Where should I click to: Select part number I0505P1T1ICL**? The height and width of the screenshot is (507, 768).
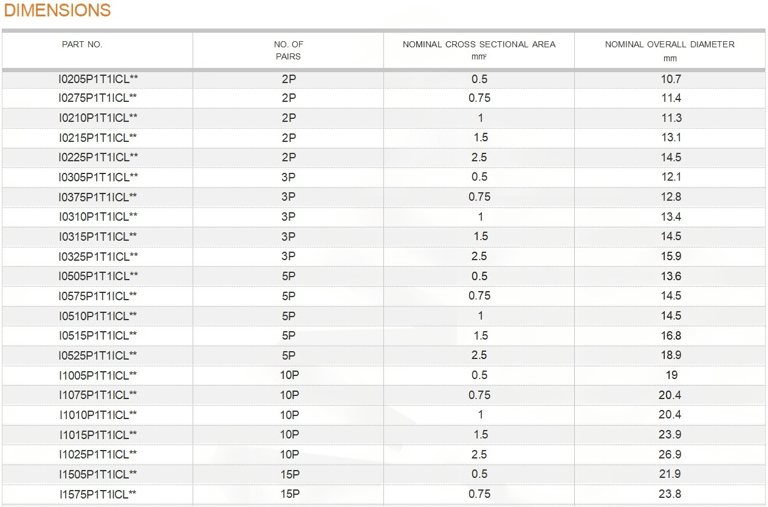[x=98, y=276]
